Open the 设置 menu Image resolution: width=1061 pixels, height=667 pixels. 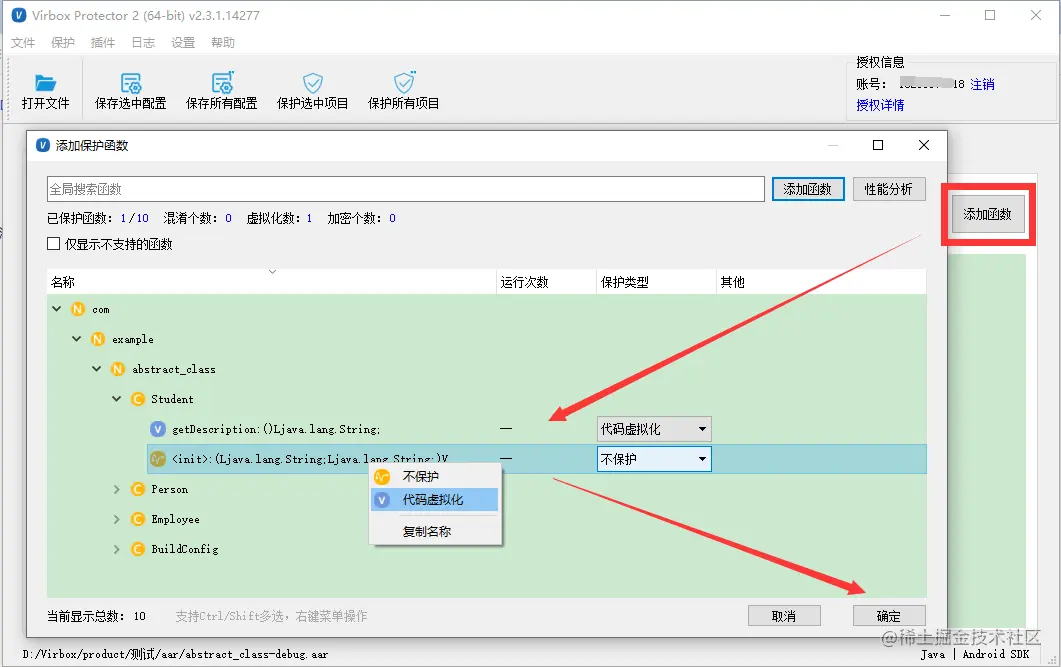pyautogui.click(x=183, y=43)
